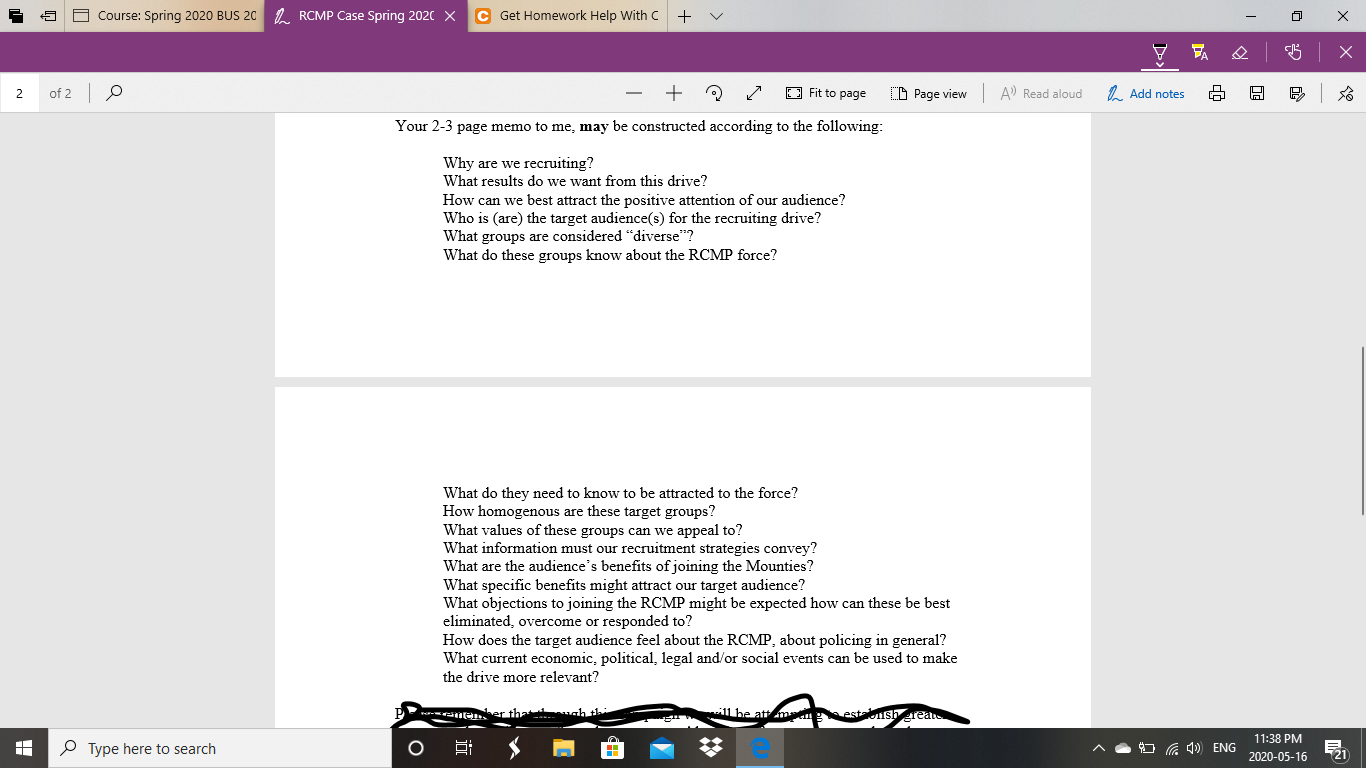Click the line beginning "Your 2-3 page memo"

point(639,126)
